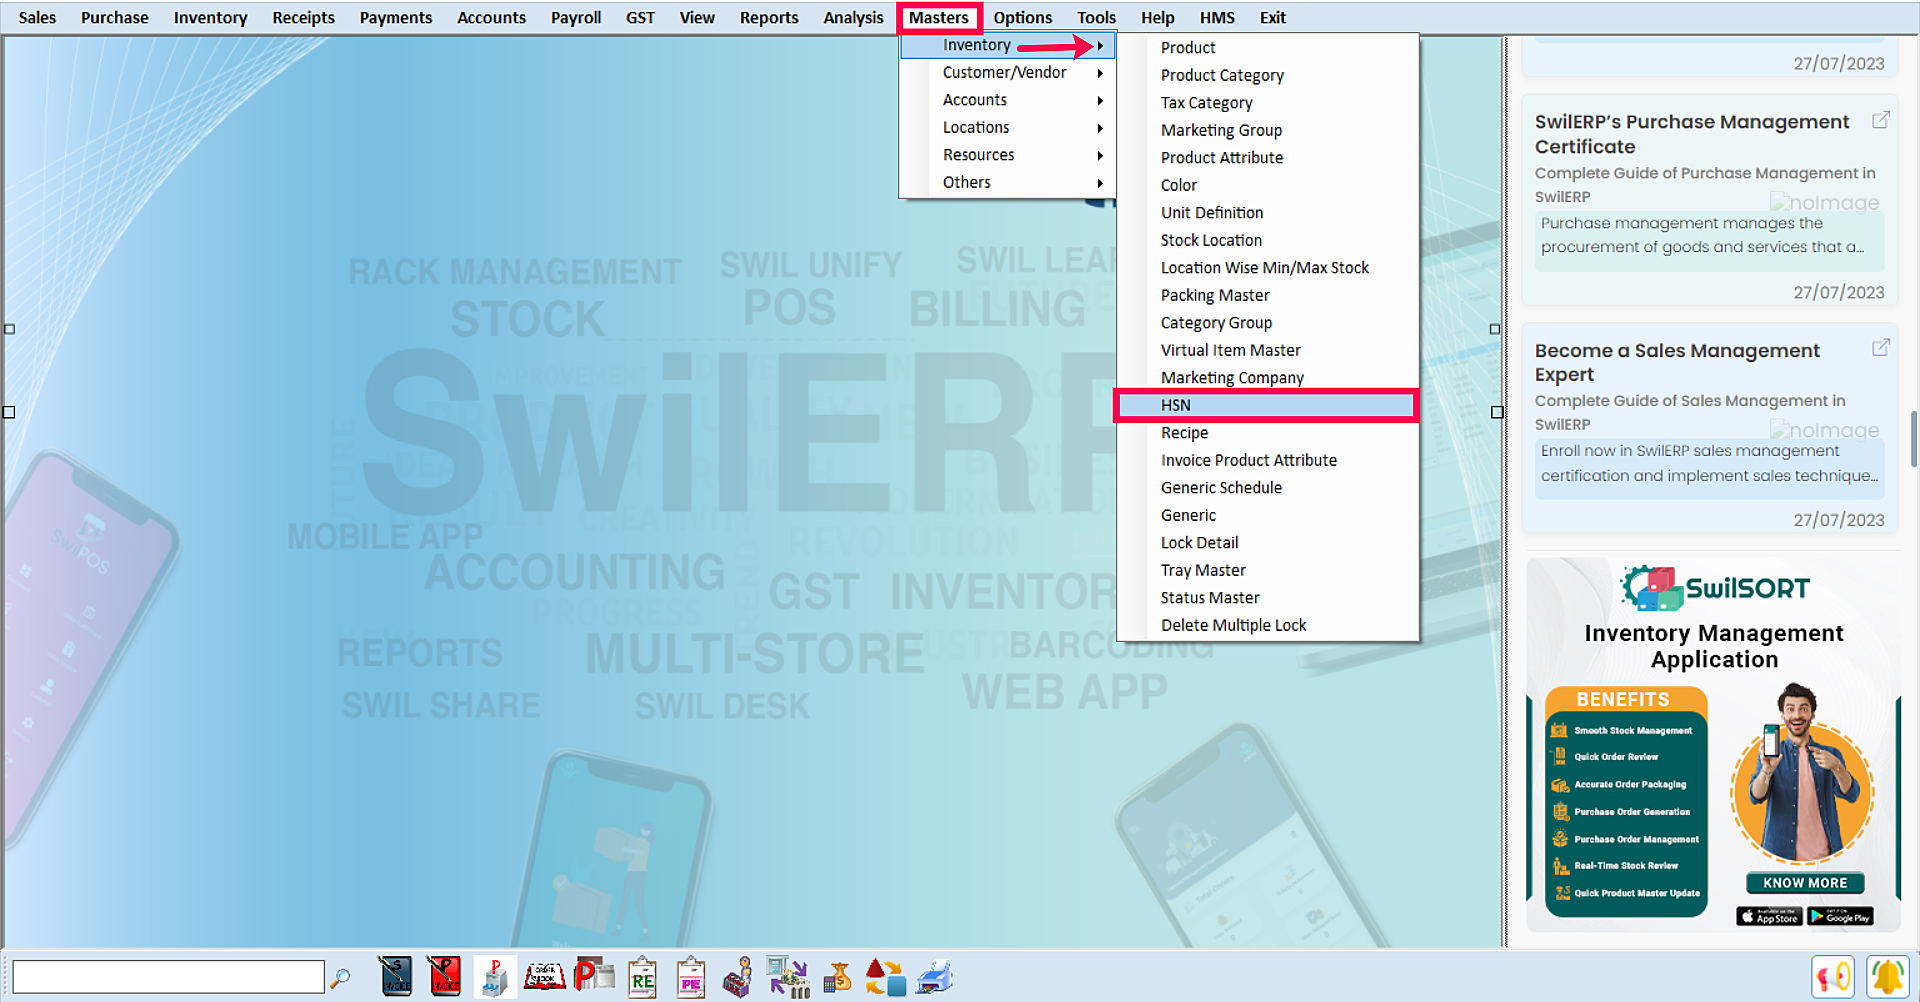Viewport: 1920px width, 1002px height.
Task: Open the Payroll menu
Action: pos(576,18)
